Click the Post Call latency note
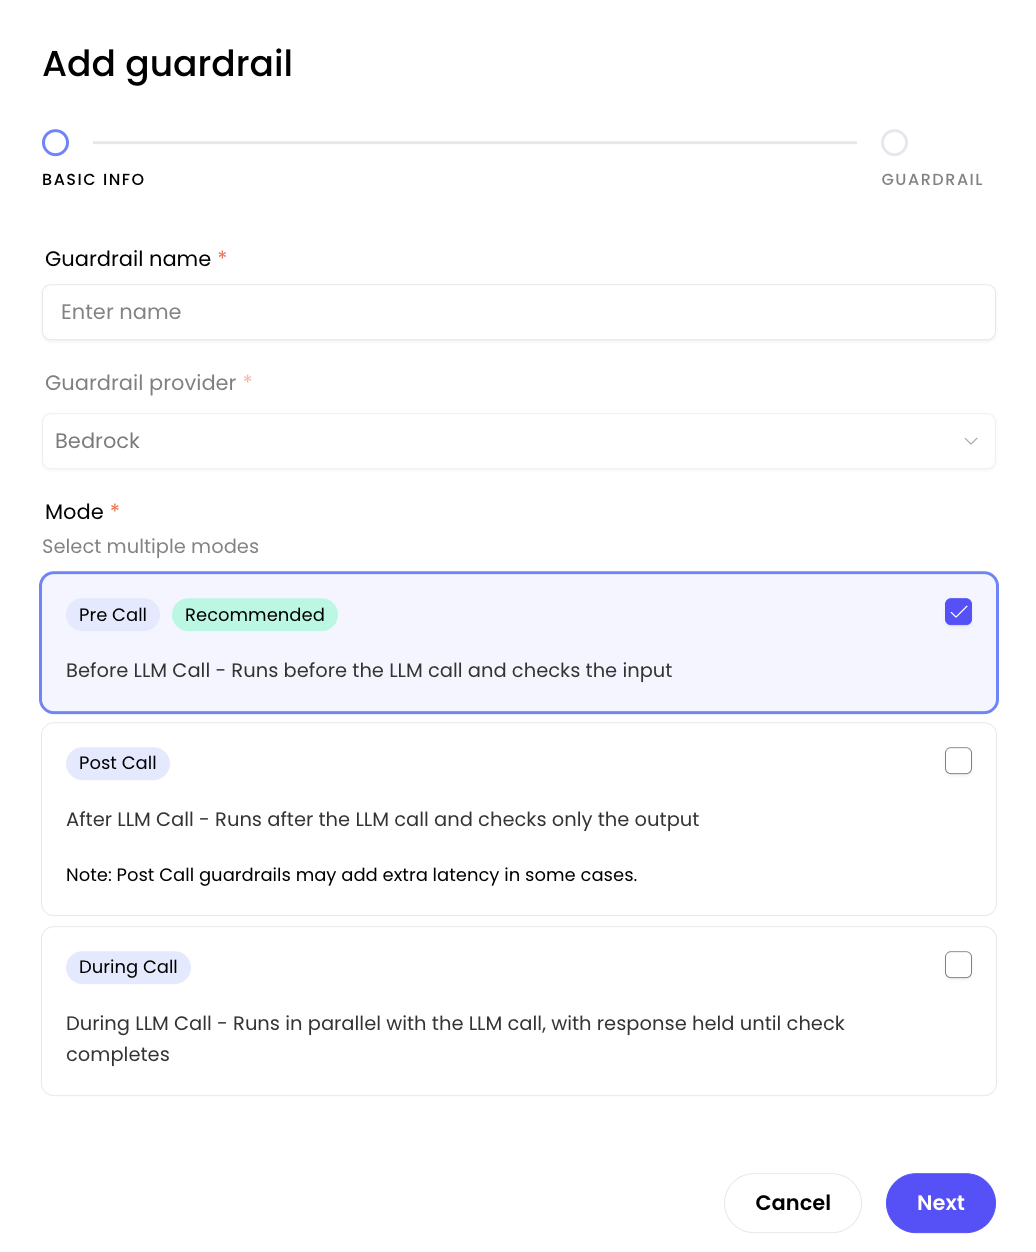Viewport: 1036px width, 1252px height. pyautogui.click(x=351, y=875)
